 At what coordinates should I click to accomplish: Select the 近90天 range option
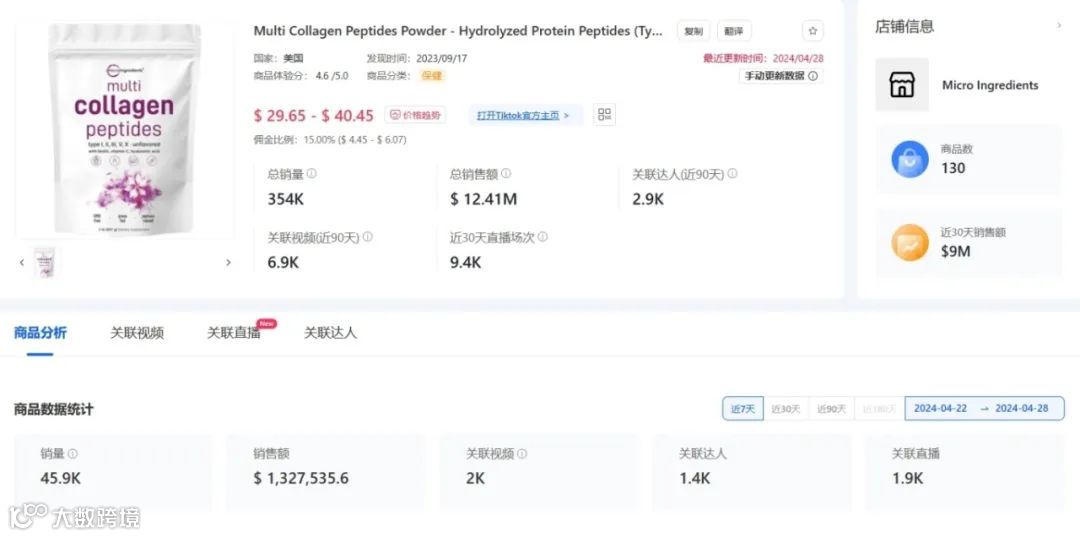click(831, 409)
